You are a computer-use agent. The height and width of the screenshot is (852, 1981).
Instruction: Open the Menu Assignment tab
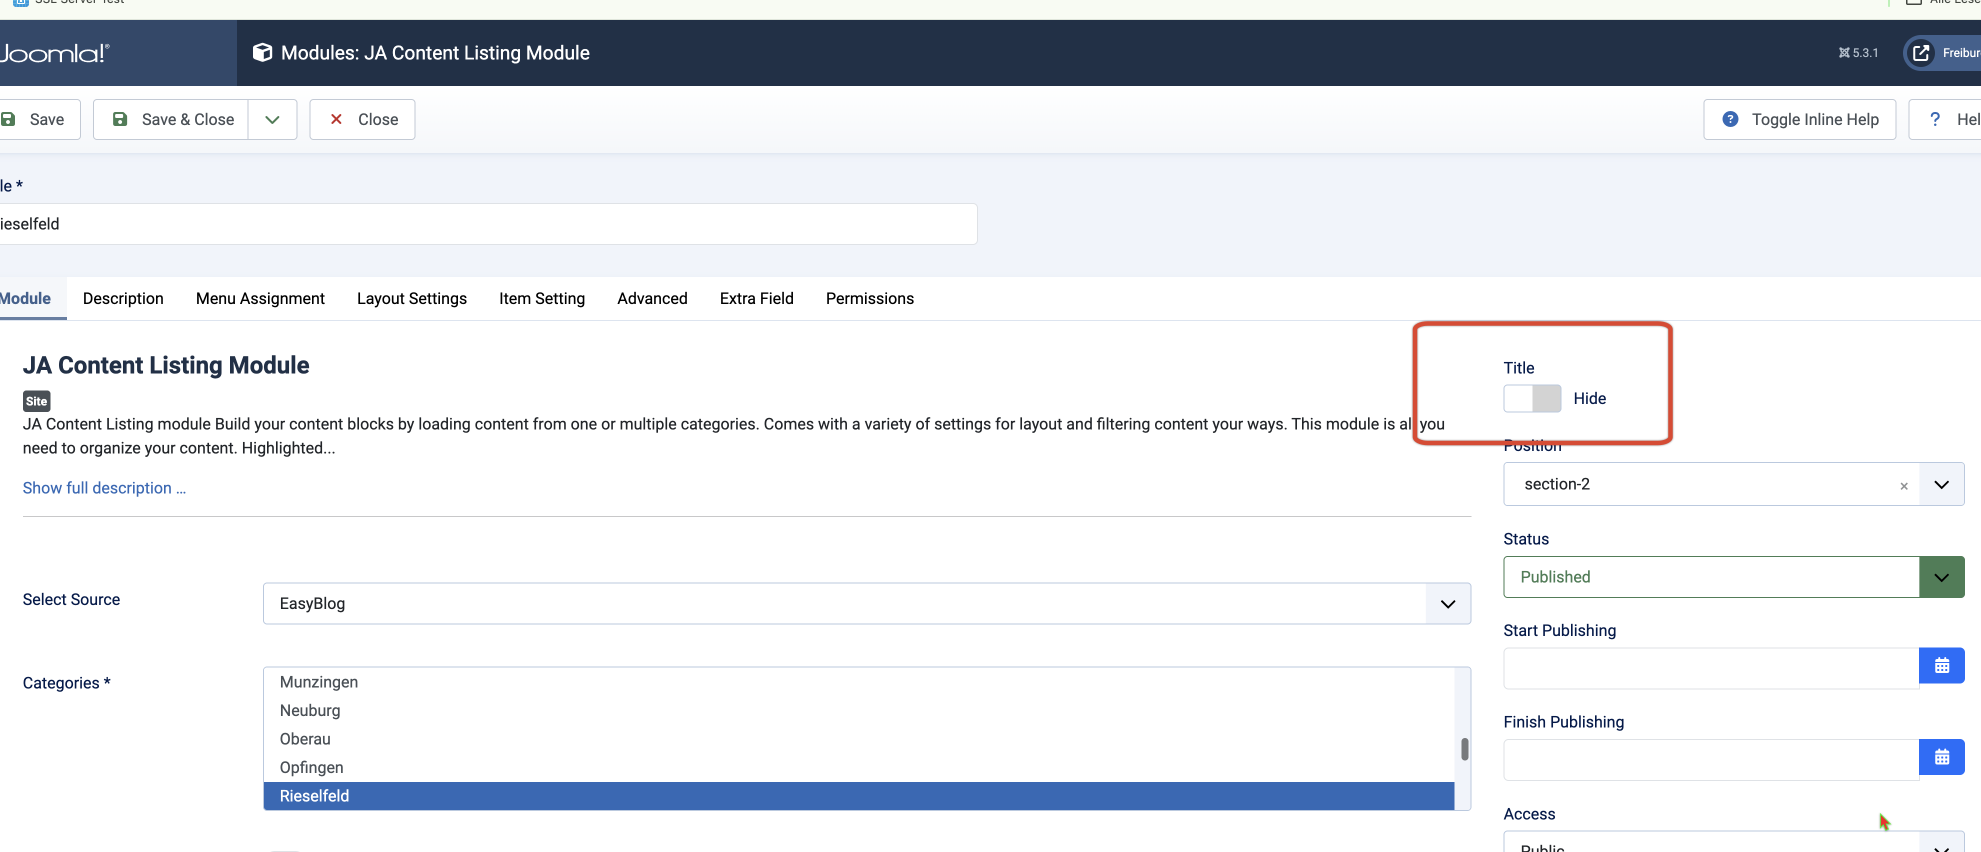(260, 298)
